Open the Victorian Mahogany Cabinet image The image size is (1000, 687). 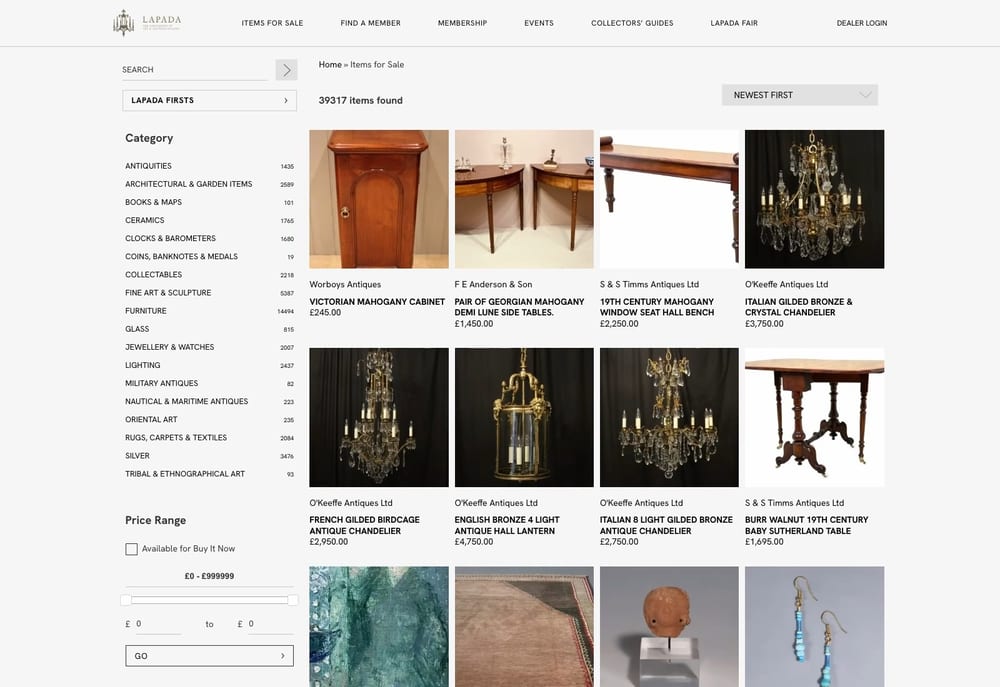pyautogui.click(x=379, y=199)
